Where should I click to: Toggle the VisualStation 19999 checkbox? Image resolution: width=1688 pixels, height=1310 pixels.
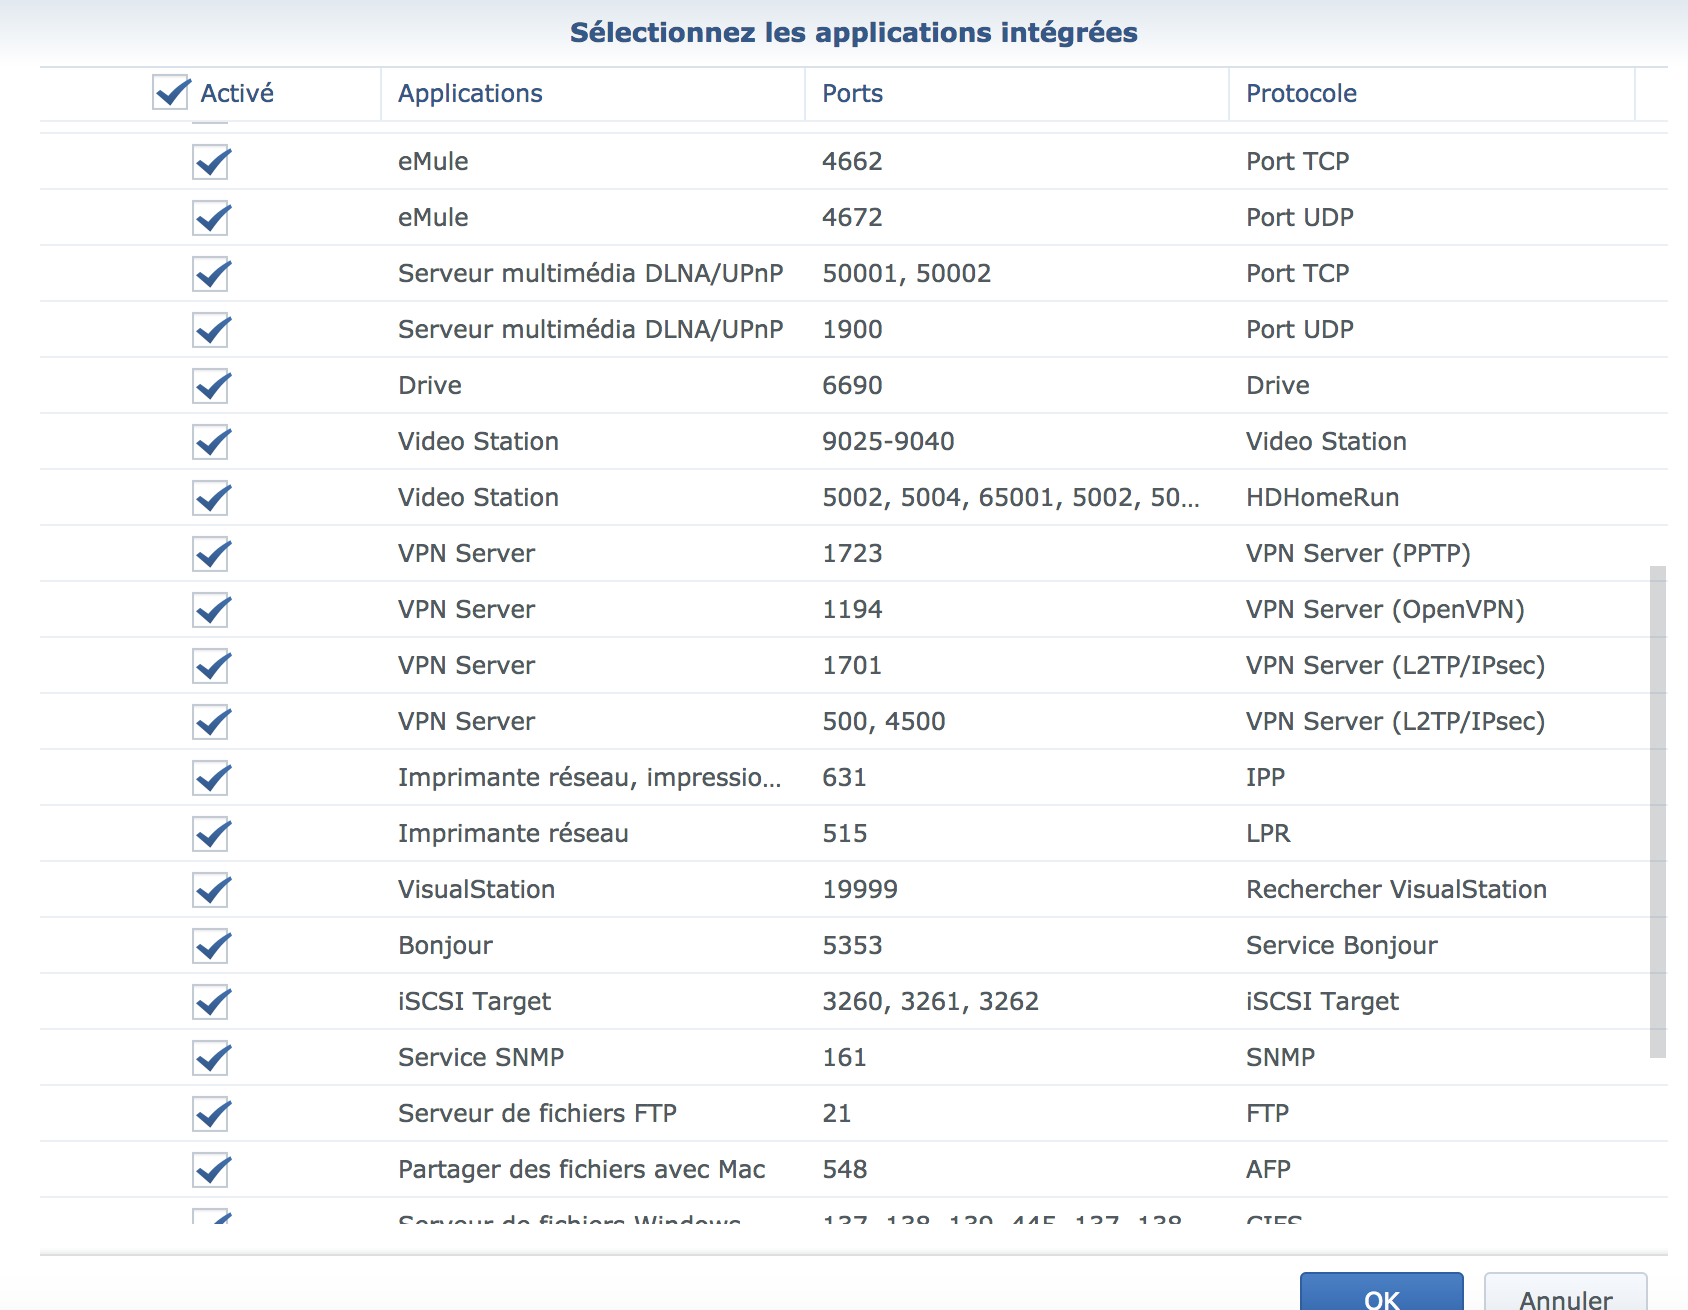pyautogui.click(x=212, y=890)
